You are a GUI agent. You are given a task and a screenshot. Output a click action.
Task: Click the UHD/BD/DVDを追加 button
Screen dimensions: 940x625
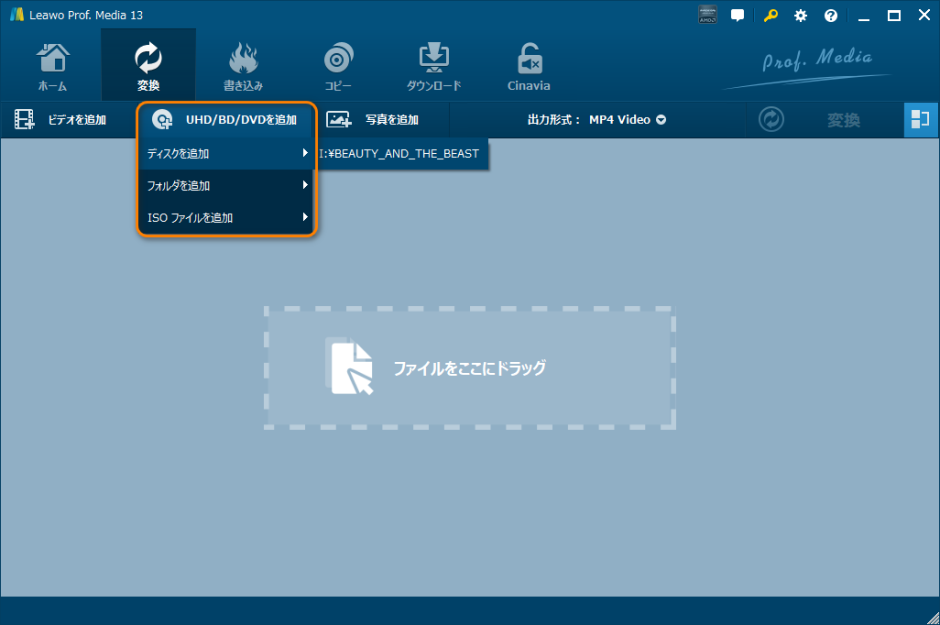point(226,120)
